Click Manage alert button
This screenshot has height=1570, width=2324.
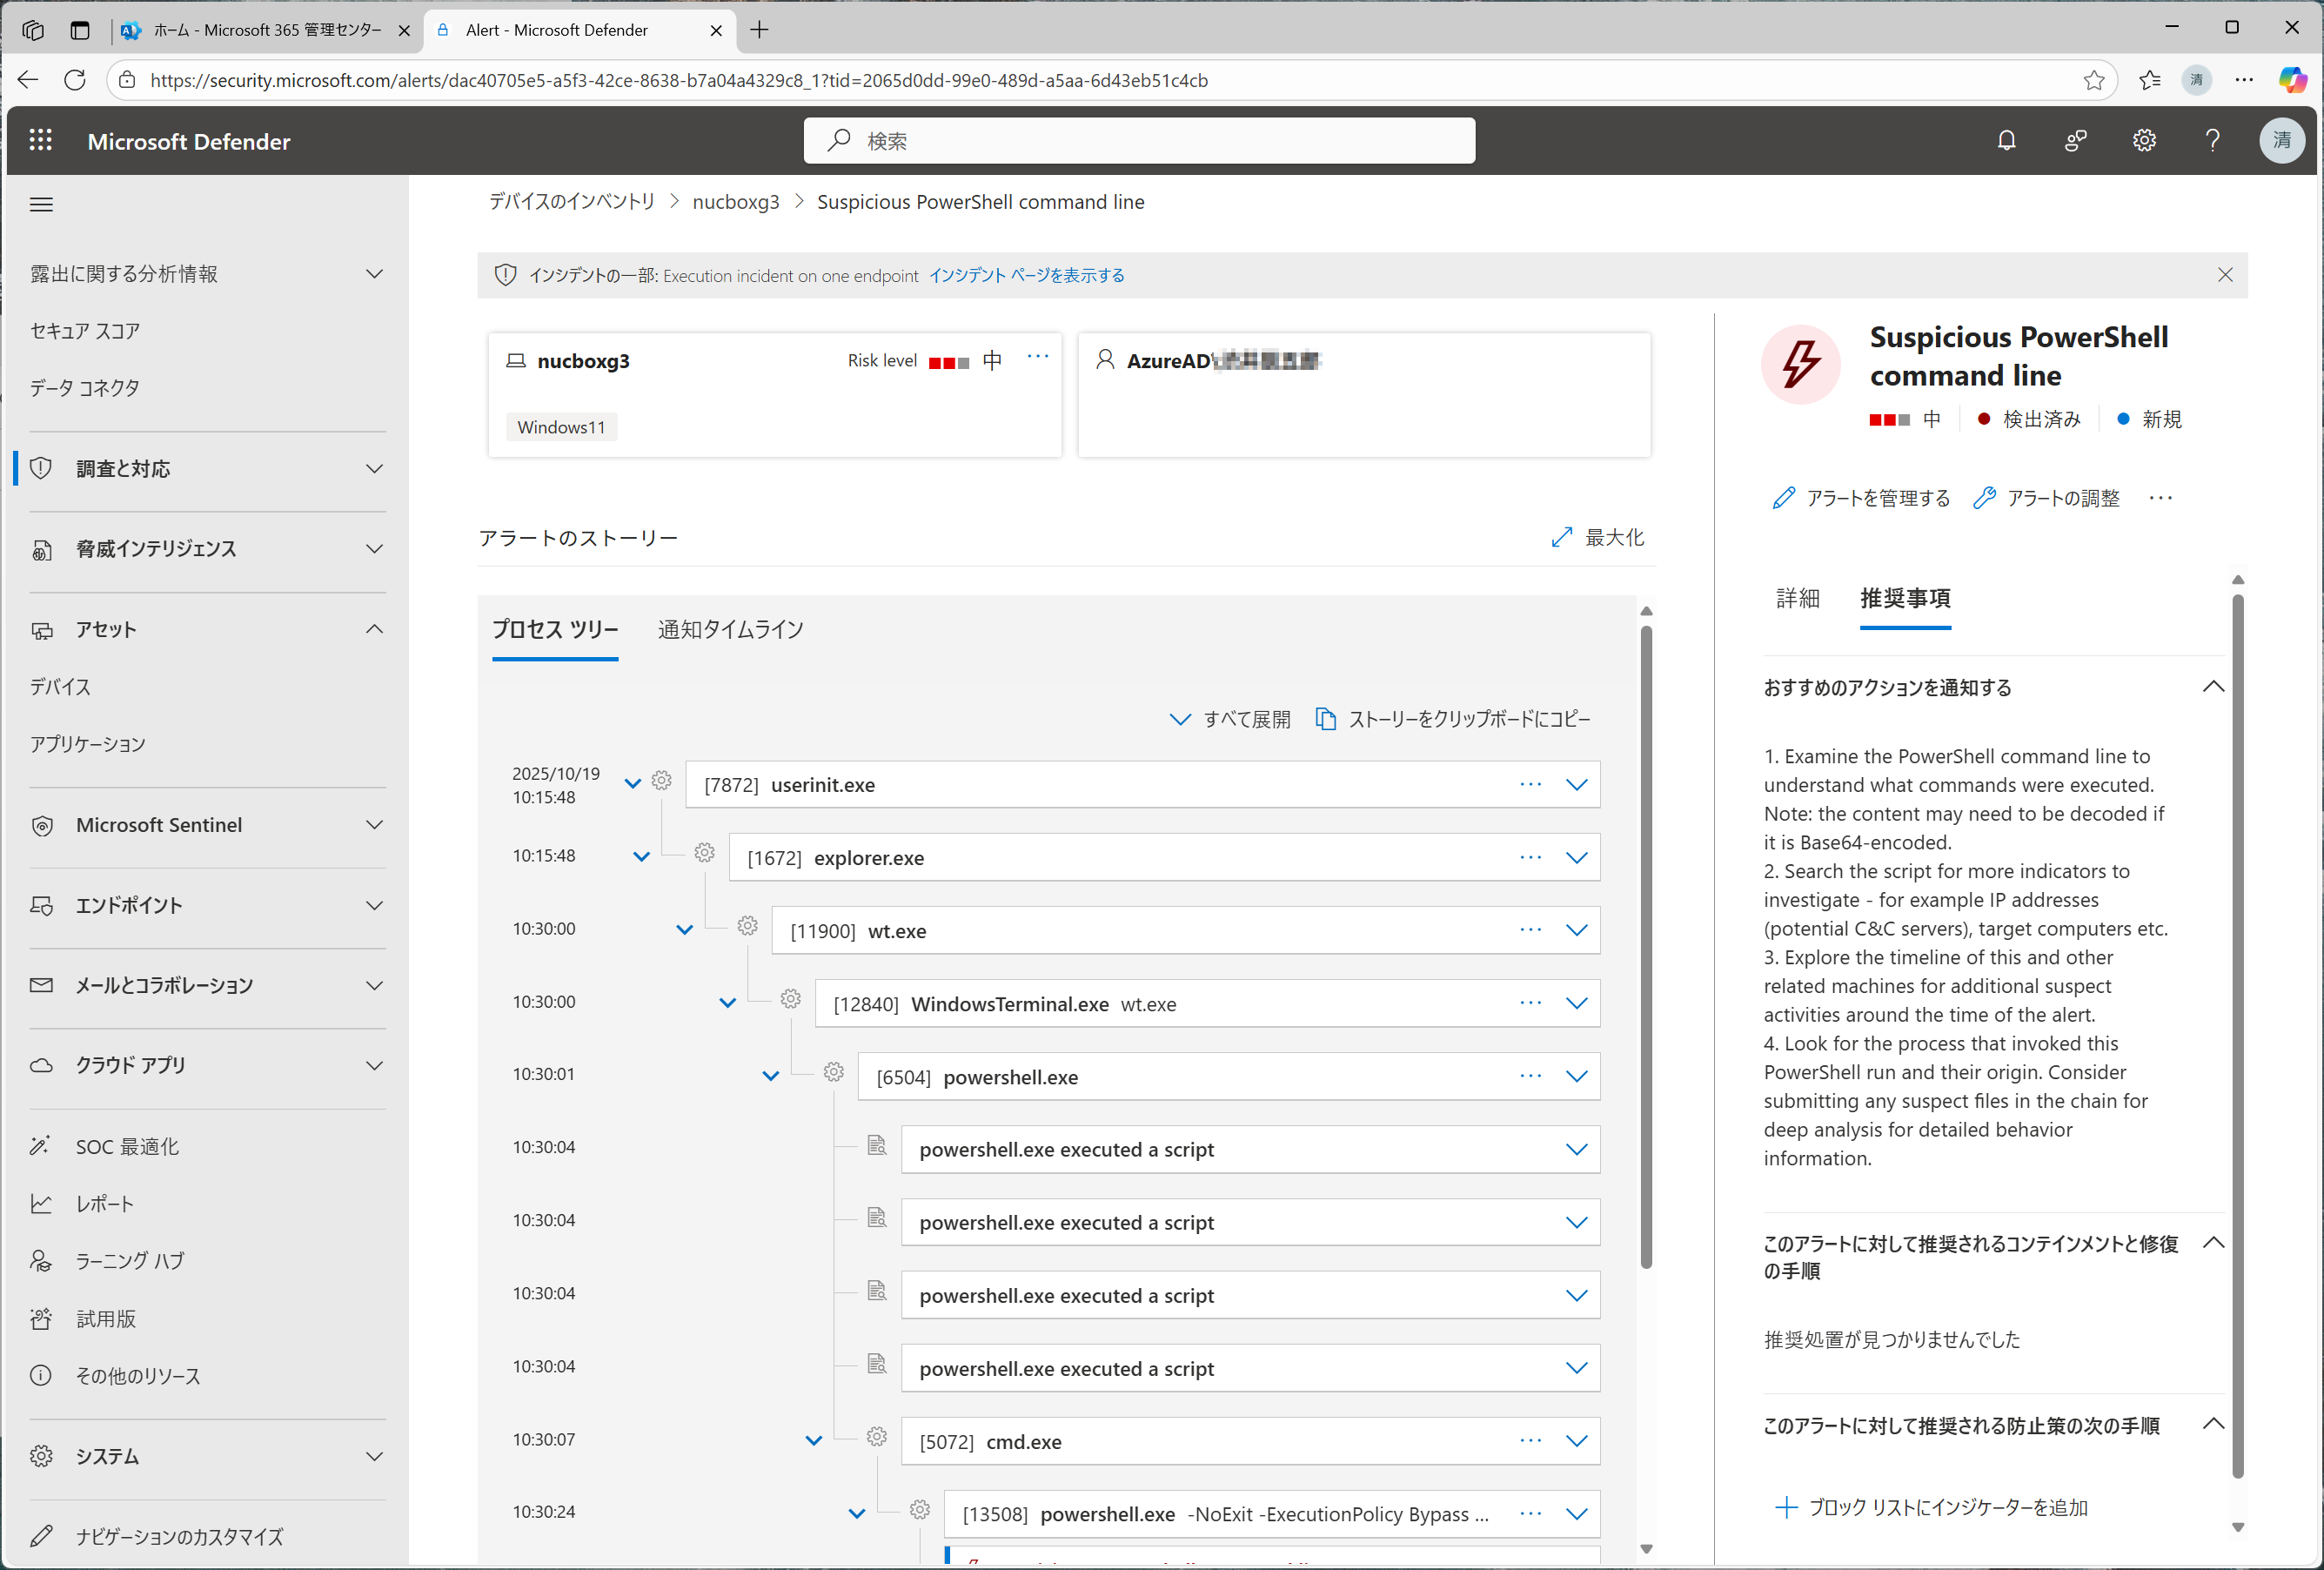pyautogui.click(x=1861, y=498)
